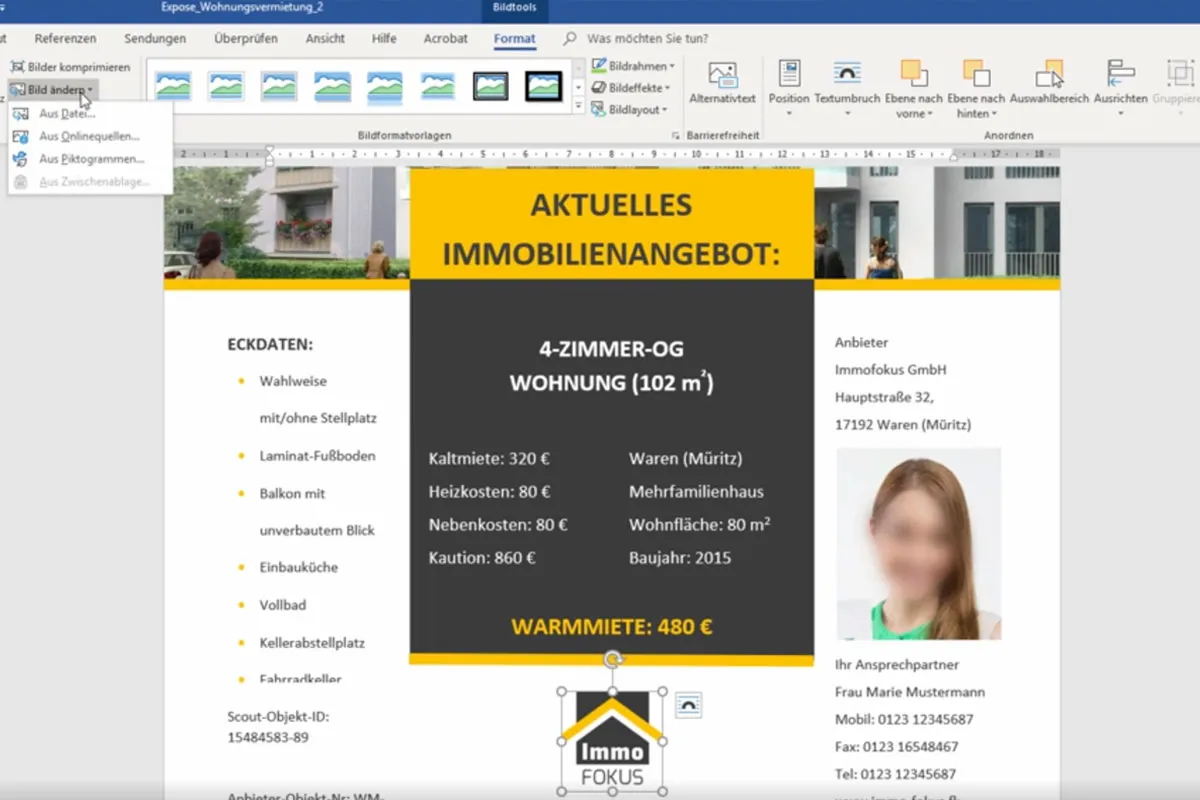Click the left header building photo

point(287,223)
